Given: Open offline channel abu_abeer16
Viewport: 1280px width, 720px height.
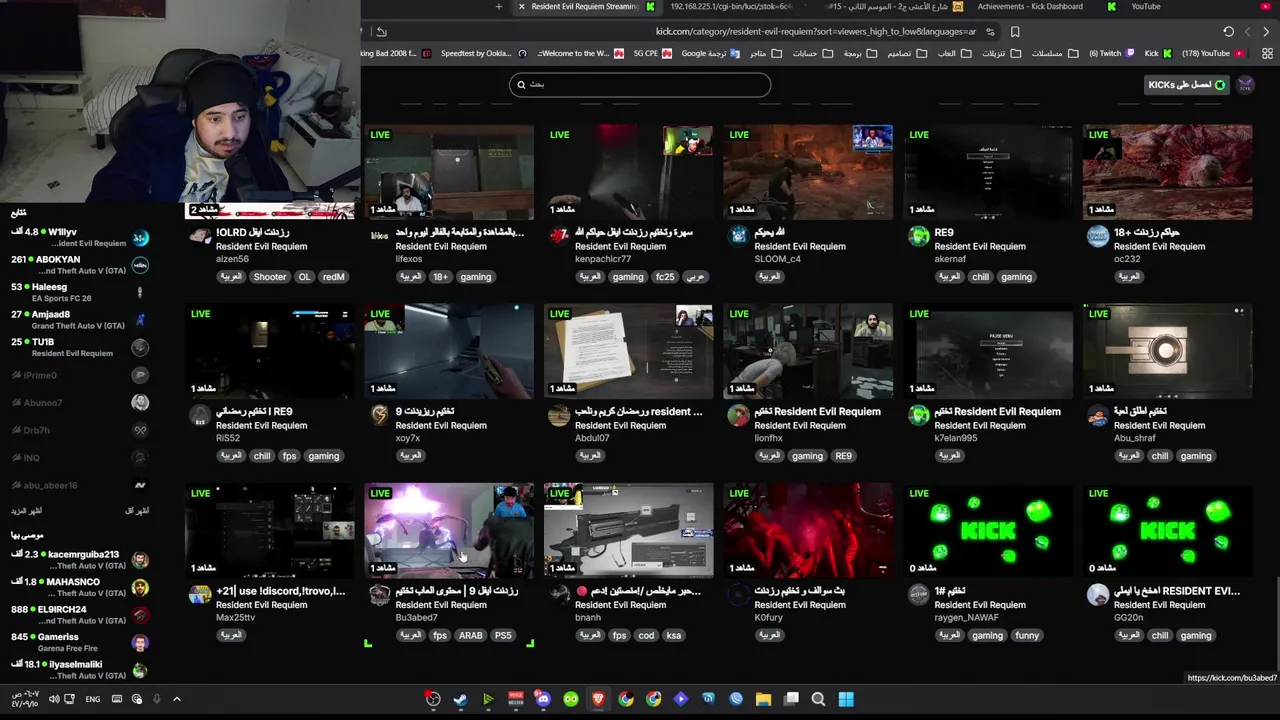Looking at the screenshot, I should [x=80, y=485].
